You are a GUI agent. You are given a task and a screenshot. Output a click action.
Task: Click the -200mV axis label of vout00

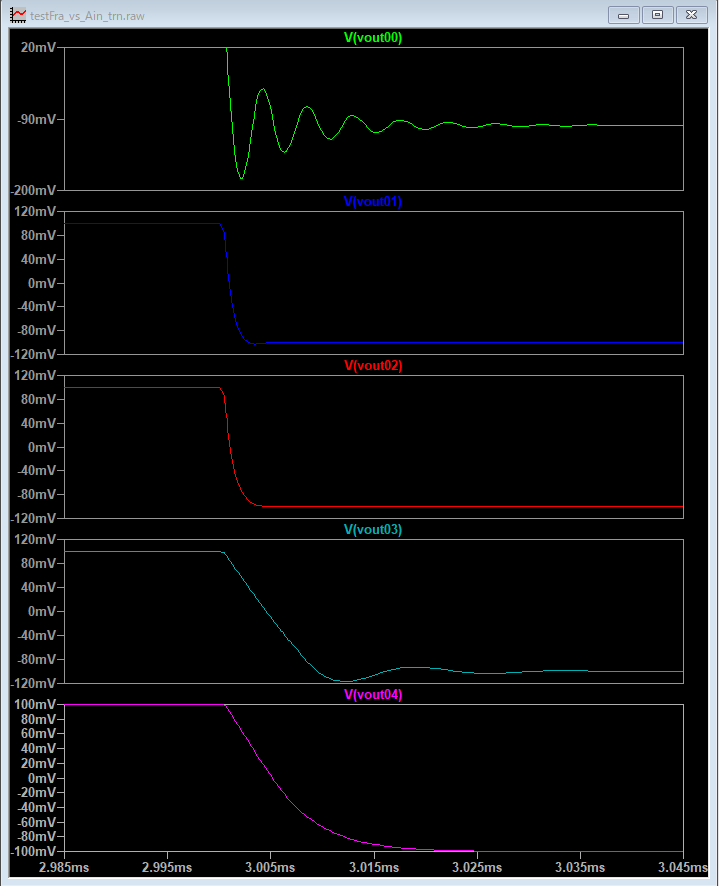point(33,190)
